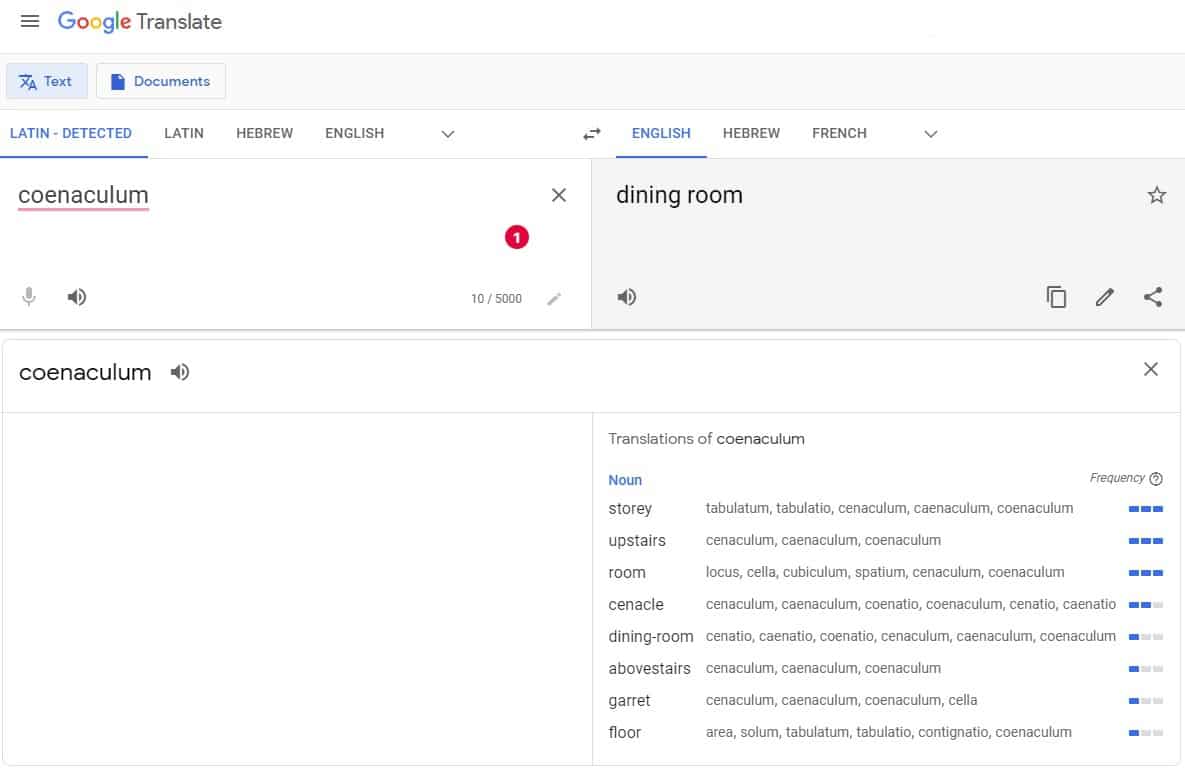Swap source and target languages
Screen dimensions: 1185x783
pyautogui.click(x=592, y=133)
